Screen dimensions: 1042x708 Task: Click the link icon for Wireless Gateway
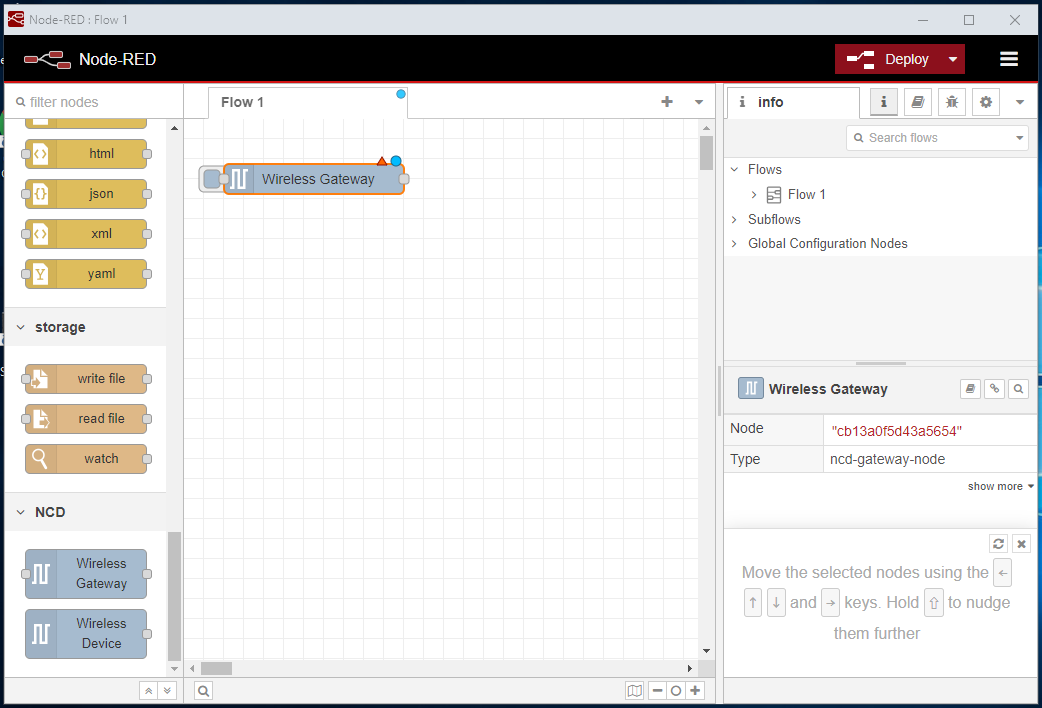[994, 389]
